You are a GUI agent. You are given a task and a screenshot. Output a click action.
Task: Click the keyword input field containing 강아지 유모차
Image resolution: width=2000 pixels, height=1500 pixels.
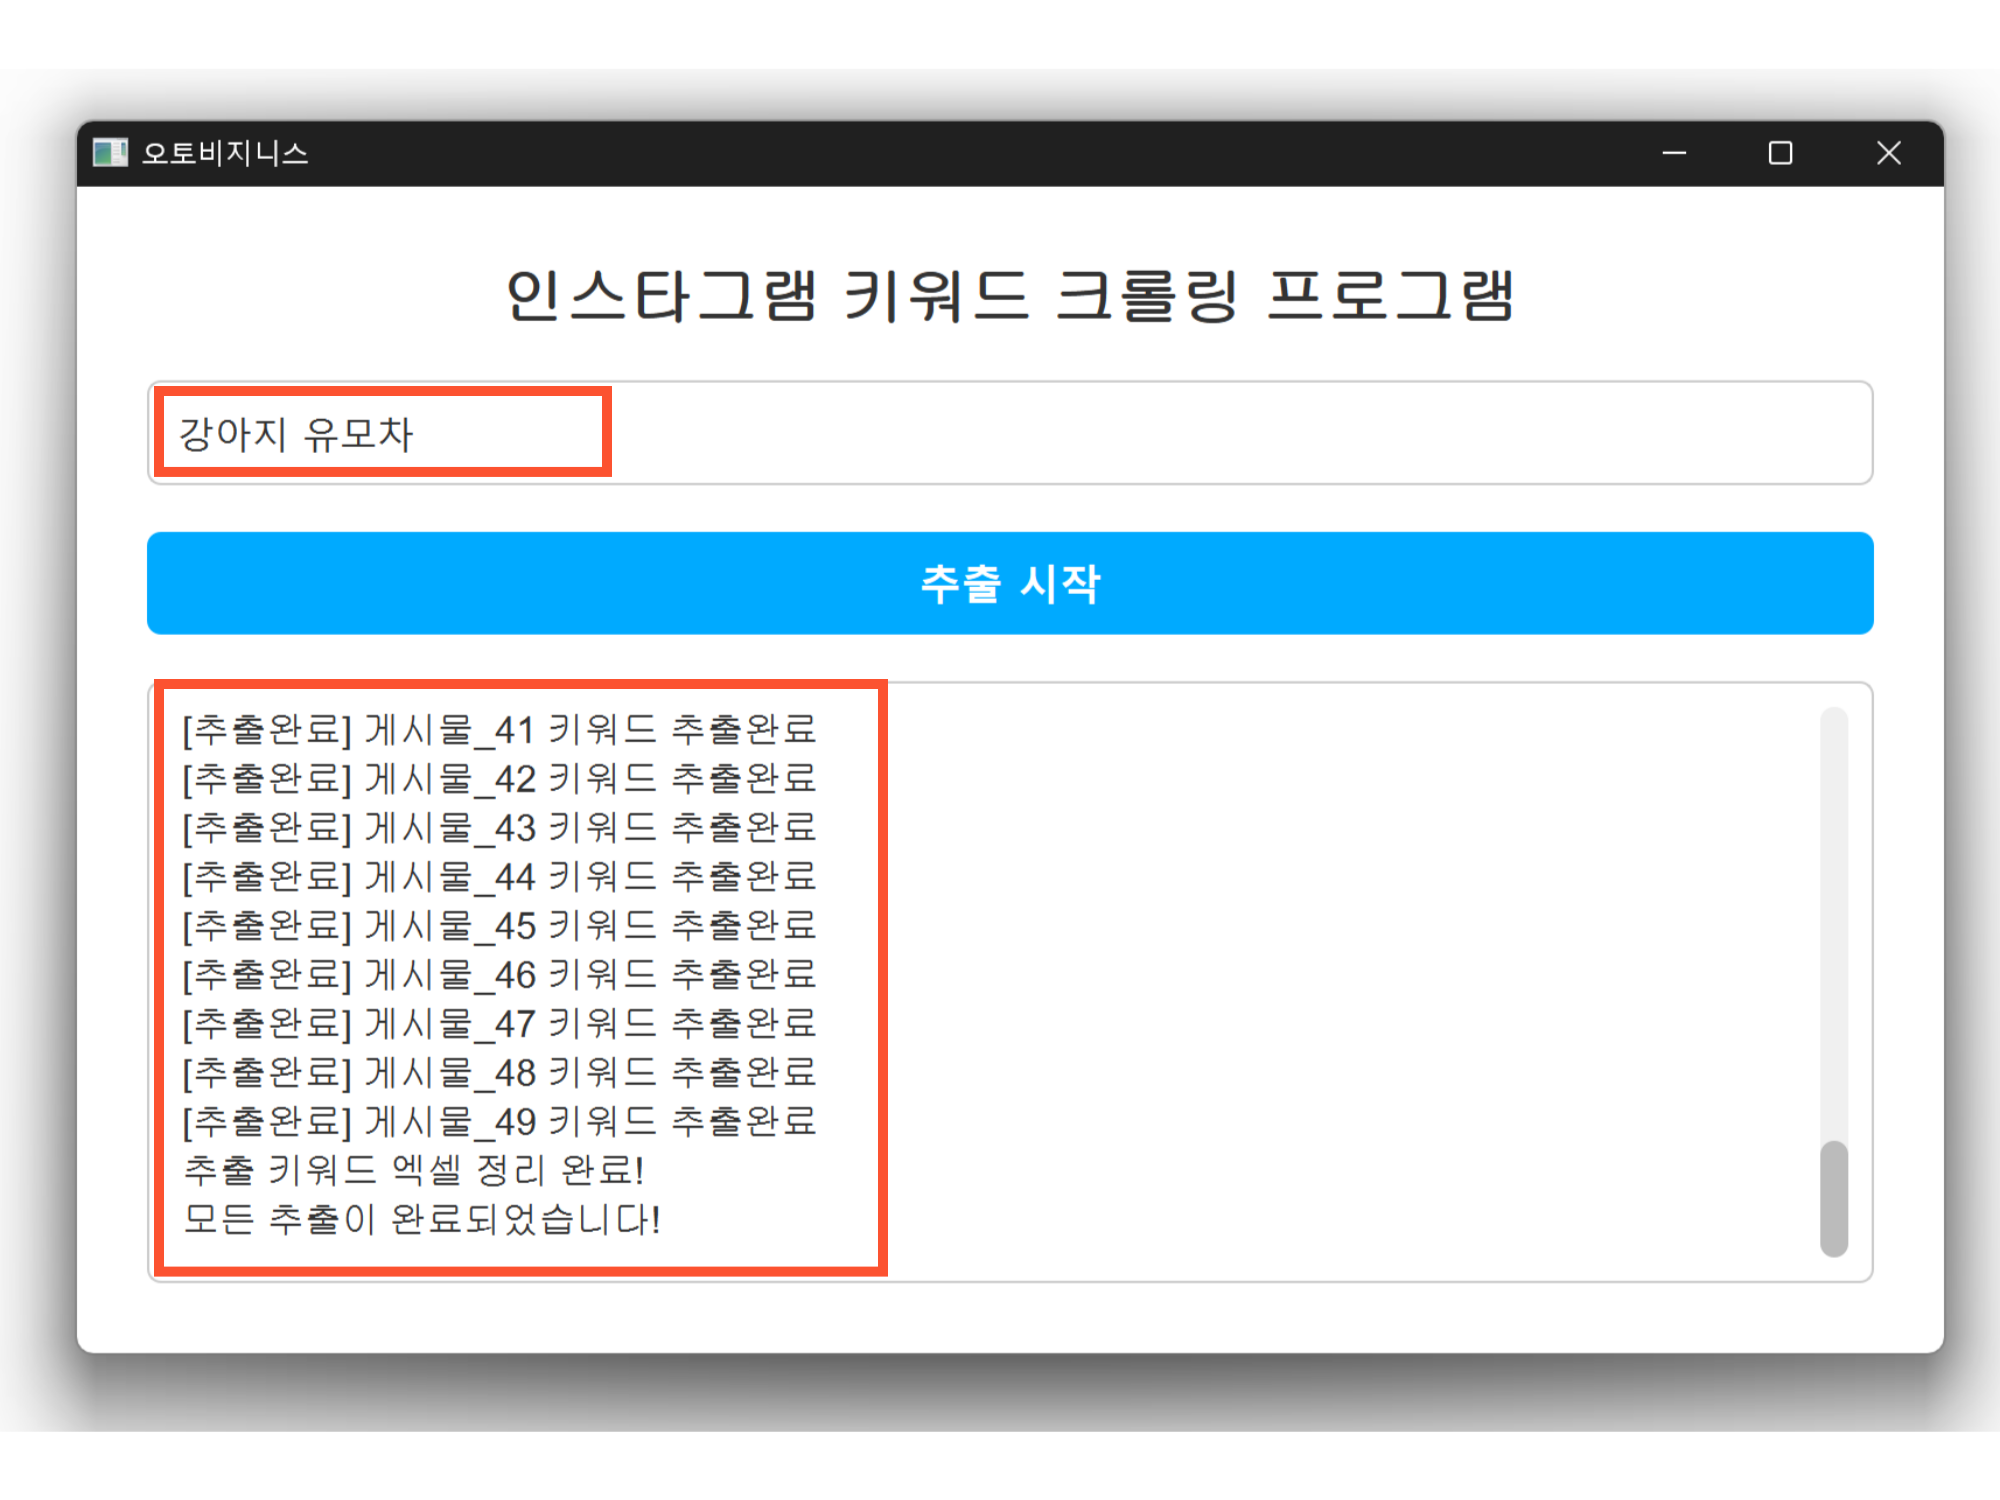(x=1010, y=433)
